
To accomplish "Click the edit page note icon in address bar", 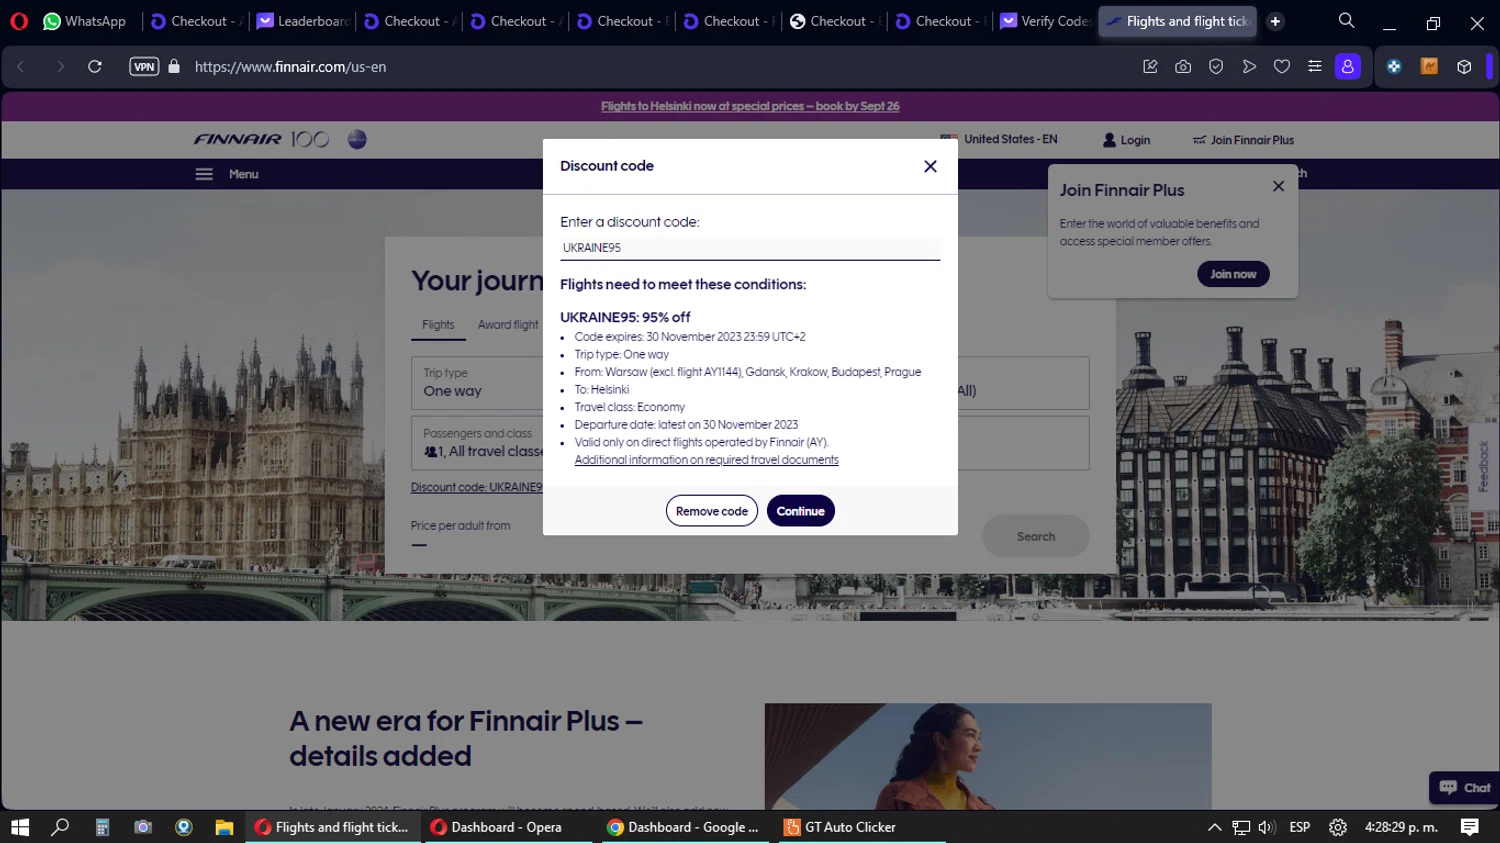I will [x=1150, y=67].
